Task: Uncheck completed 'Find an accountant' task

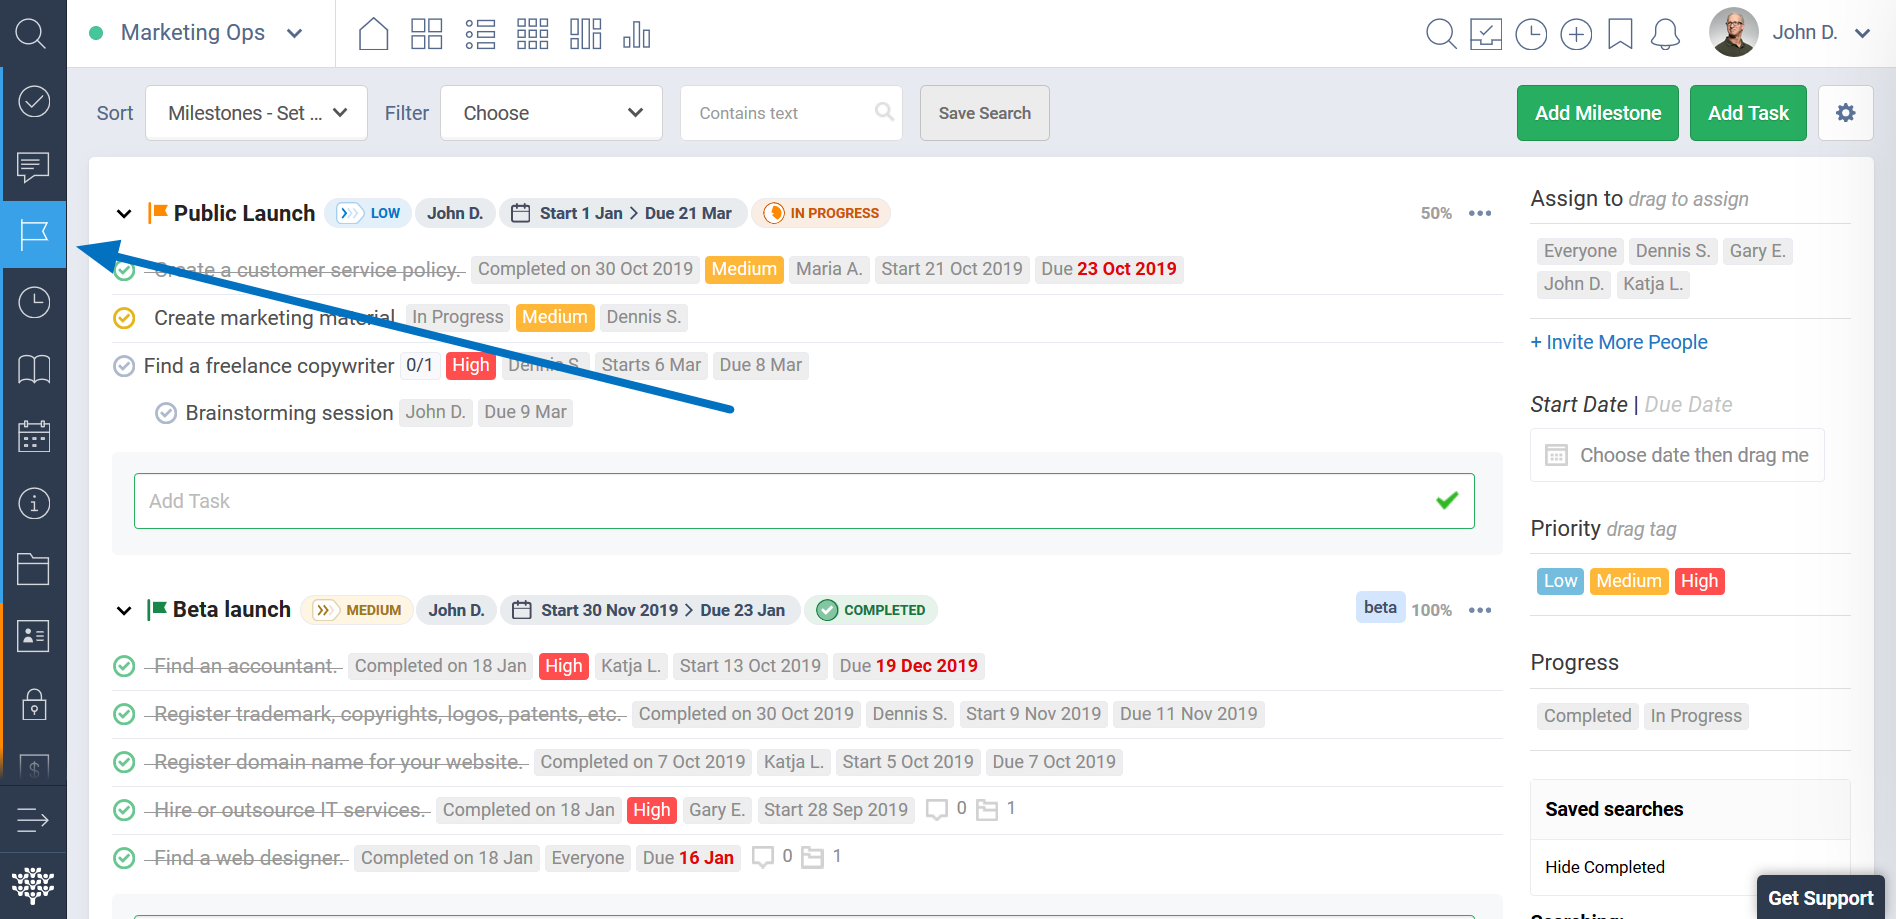Action: (124, 666)
